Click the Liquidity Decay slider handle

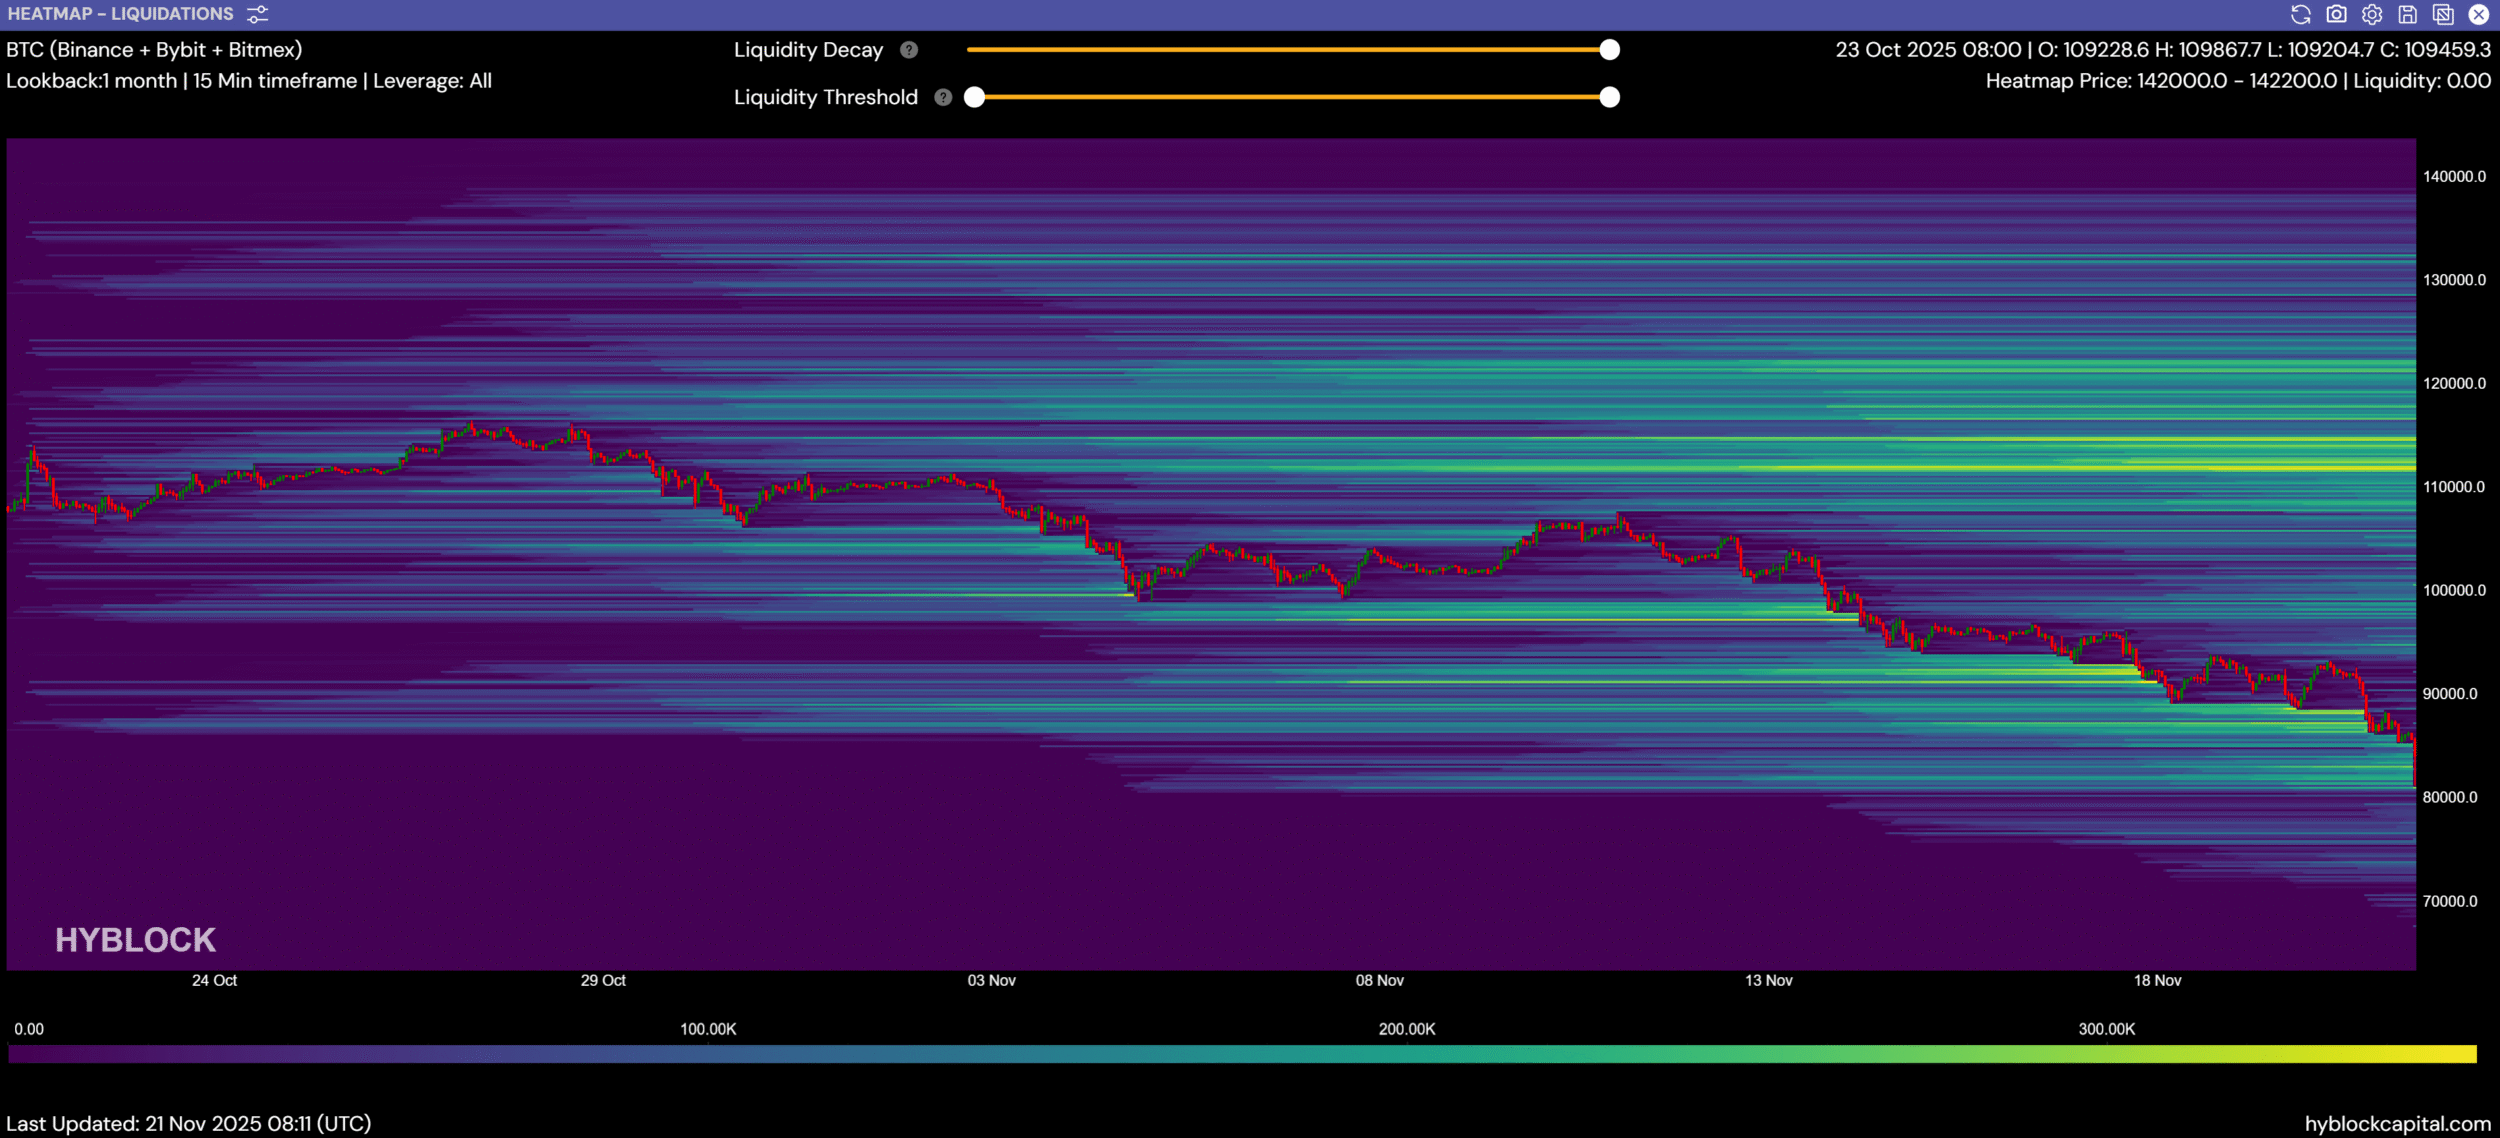tap(1609, 50)
